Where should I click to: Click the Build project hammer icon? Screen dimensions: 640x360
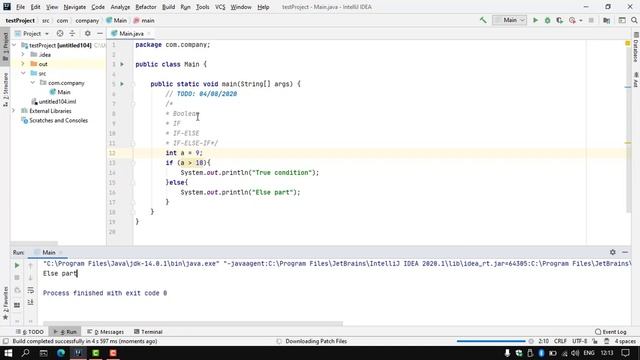(x=483, y=20)
